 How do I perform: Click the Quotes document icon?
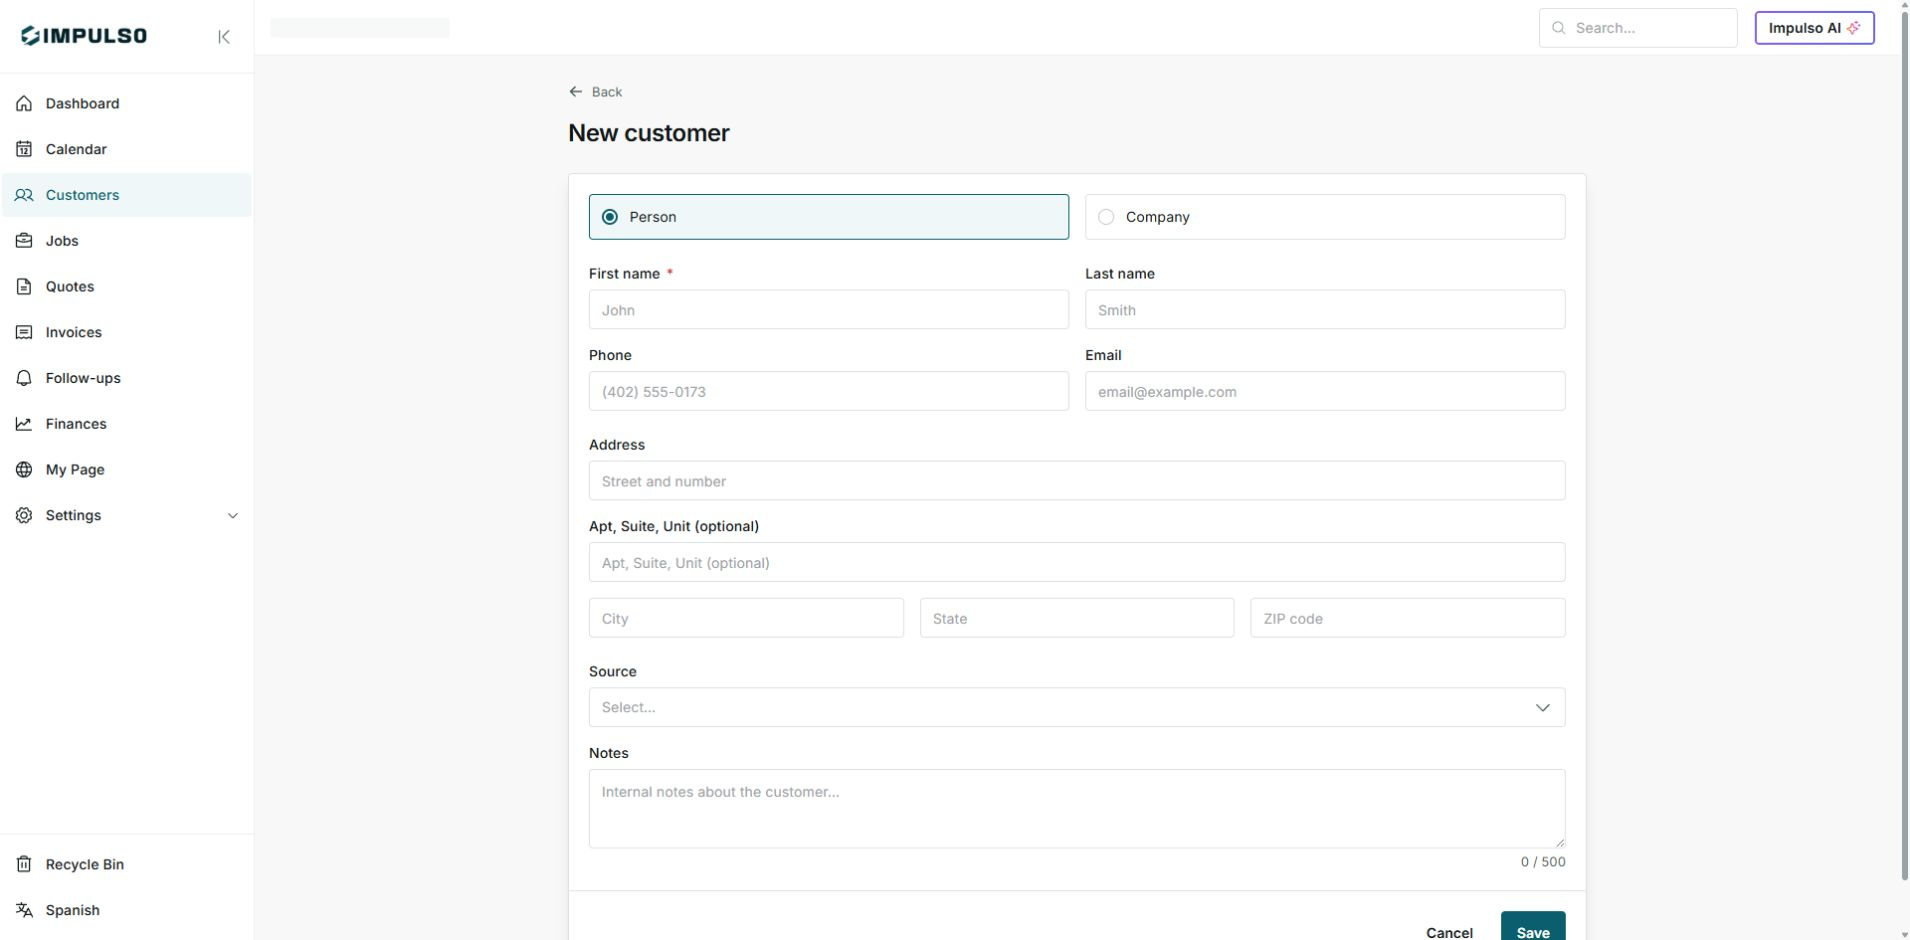24,287
